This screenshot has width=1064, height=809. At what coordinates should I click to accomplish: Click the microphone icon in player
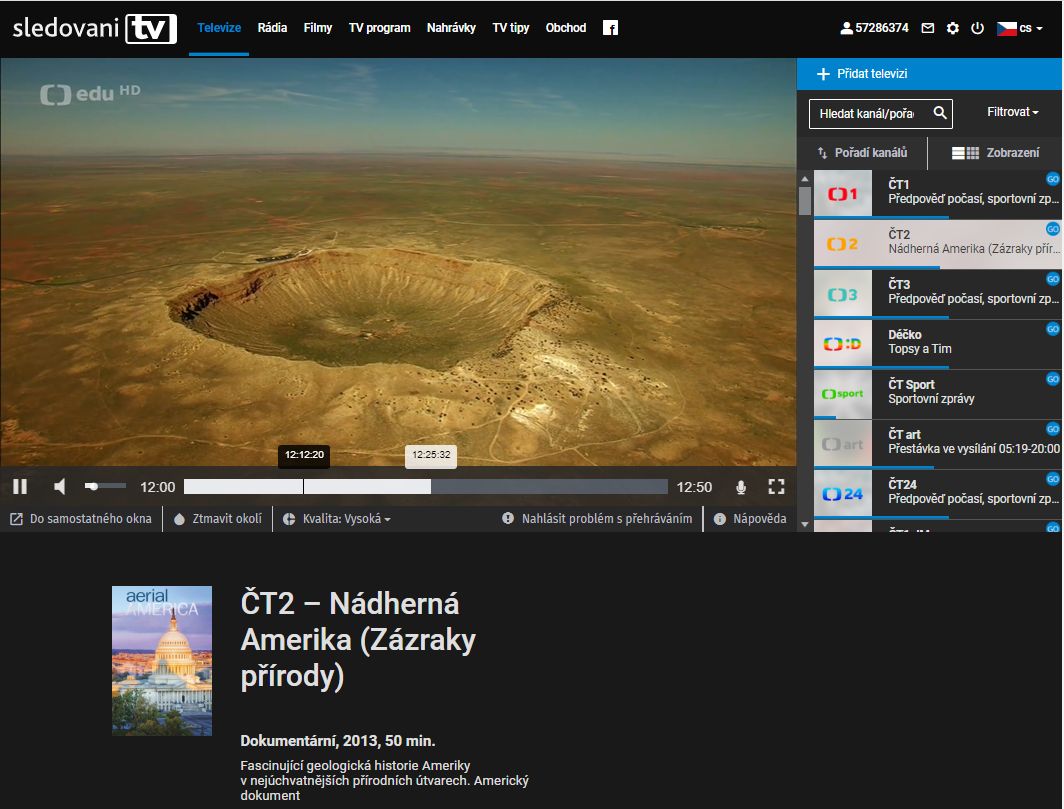tap(741, 487)
